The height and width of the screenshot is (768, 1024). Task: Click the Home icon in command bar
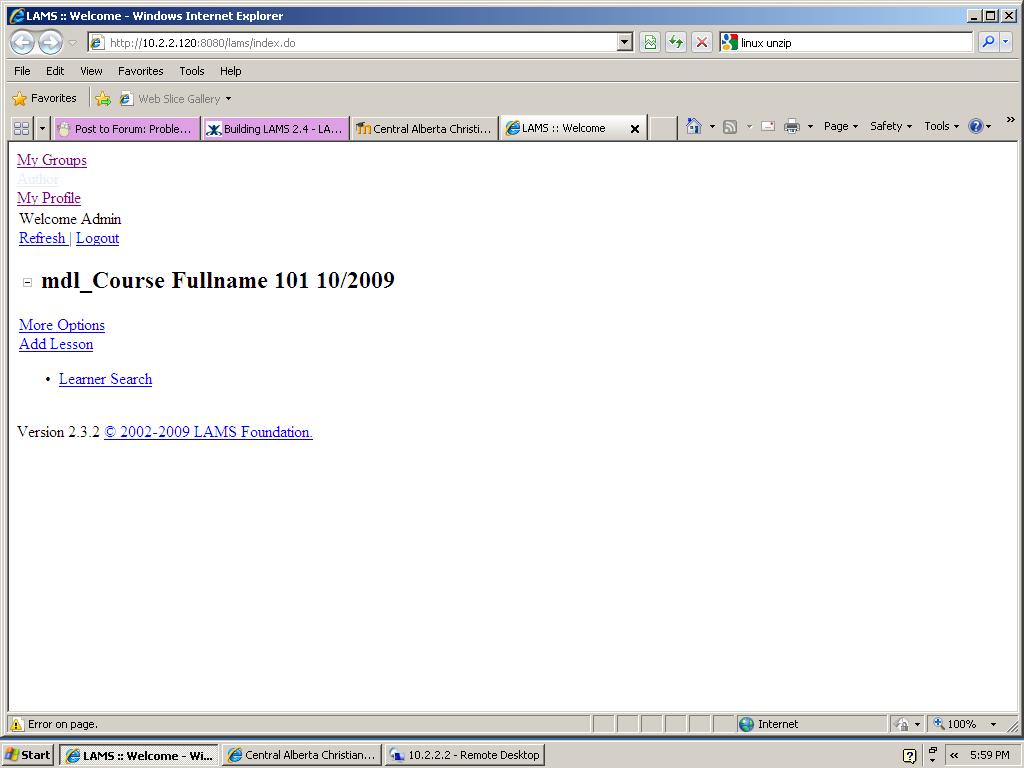694,126
